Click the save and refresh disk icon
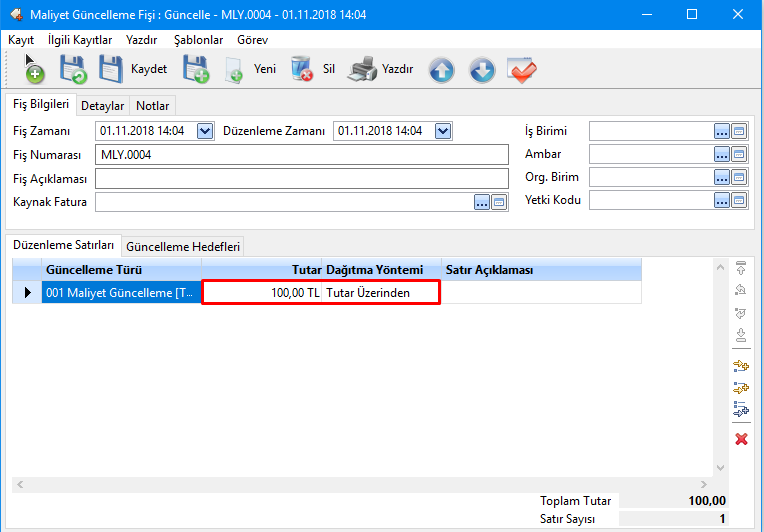Viewport: 764px width, 532px height. click(x=72, y=69)
